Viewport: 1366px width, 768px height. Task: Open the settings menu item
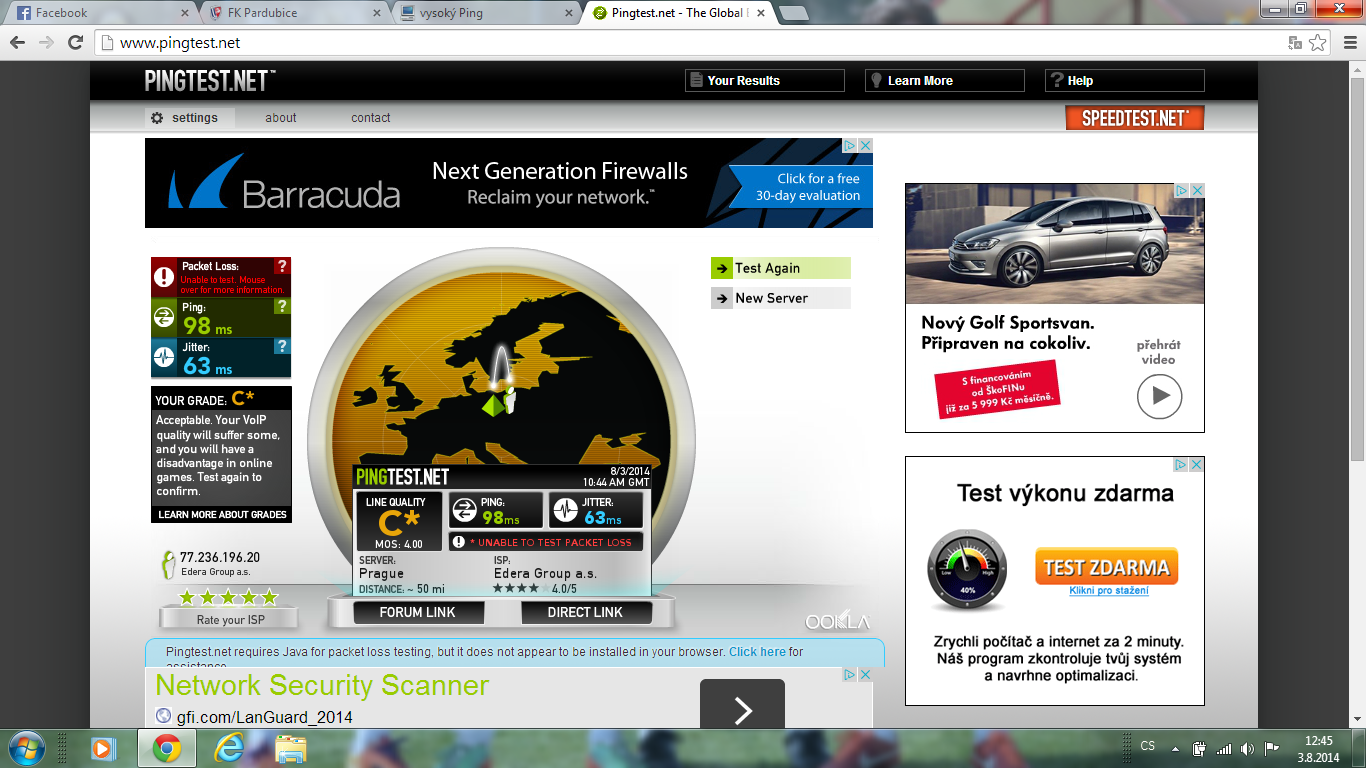tap(190, 118)
